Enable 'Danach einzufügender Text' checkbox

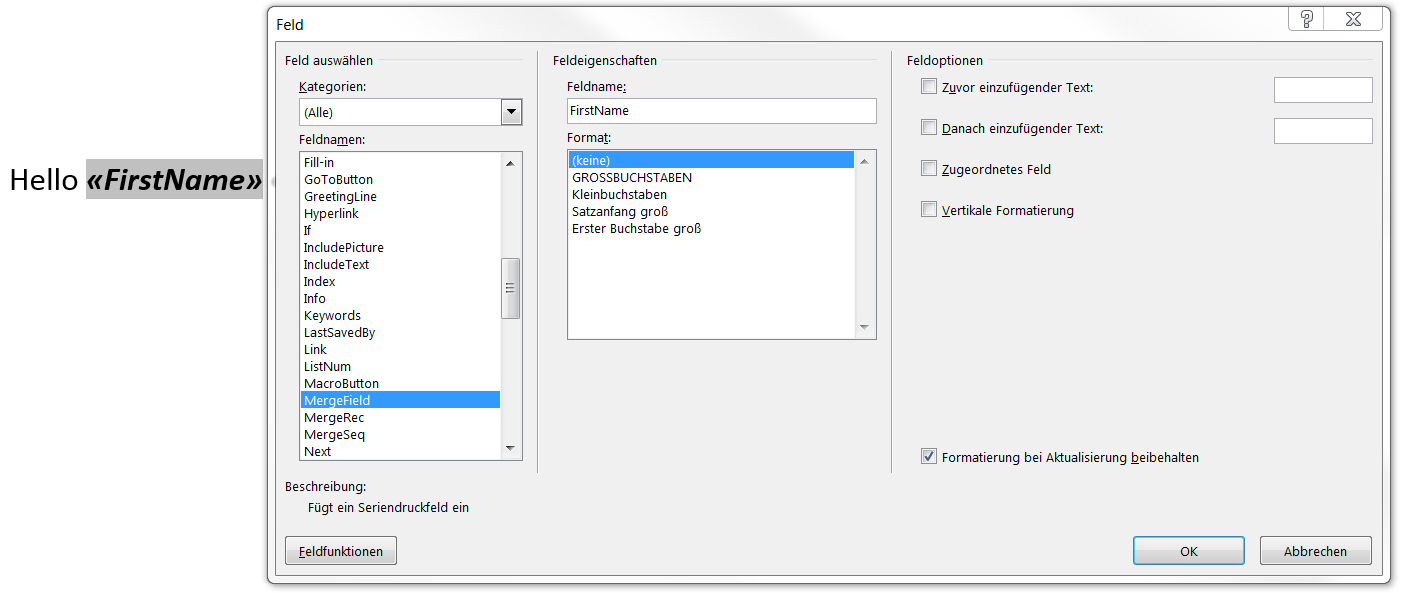click(x=929, y=128)
